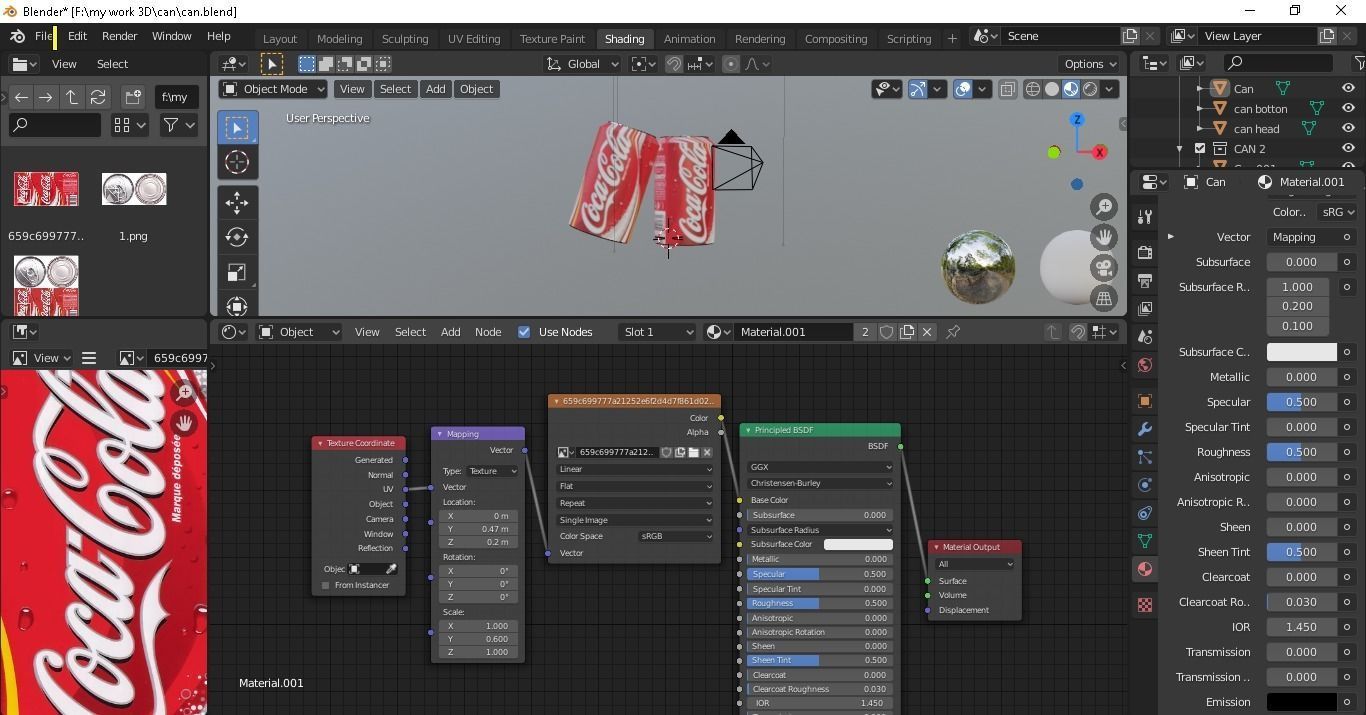
Task: Select wireframe viewport shading
Action: pyautogui.click(x=1033, y=89)
